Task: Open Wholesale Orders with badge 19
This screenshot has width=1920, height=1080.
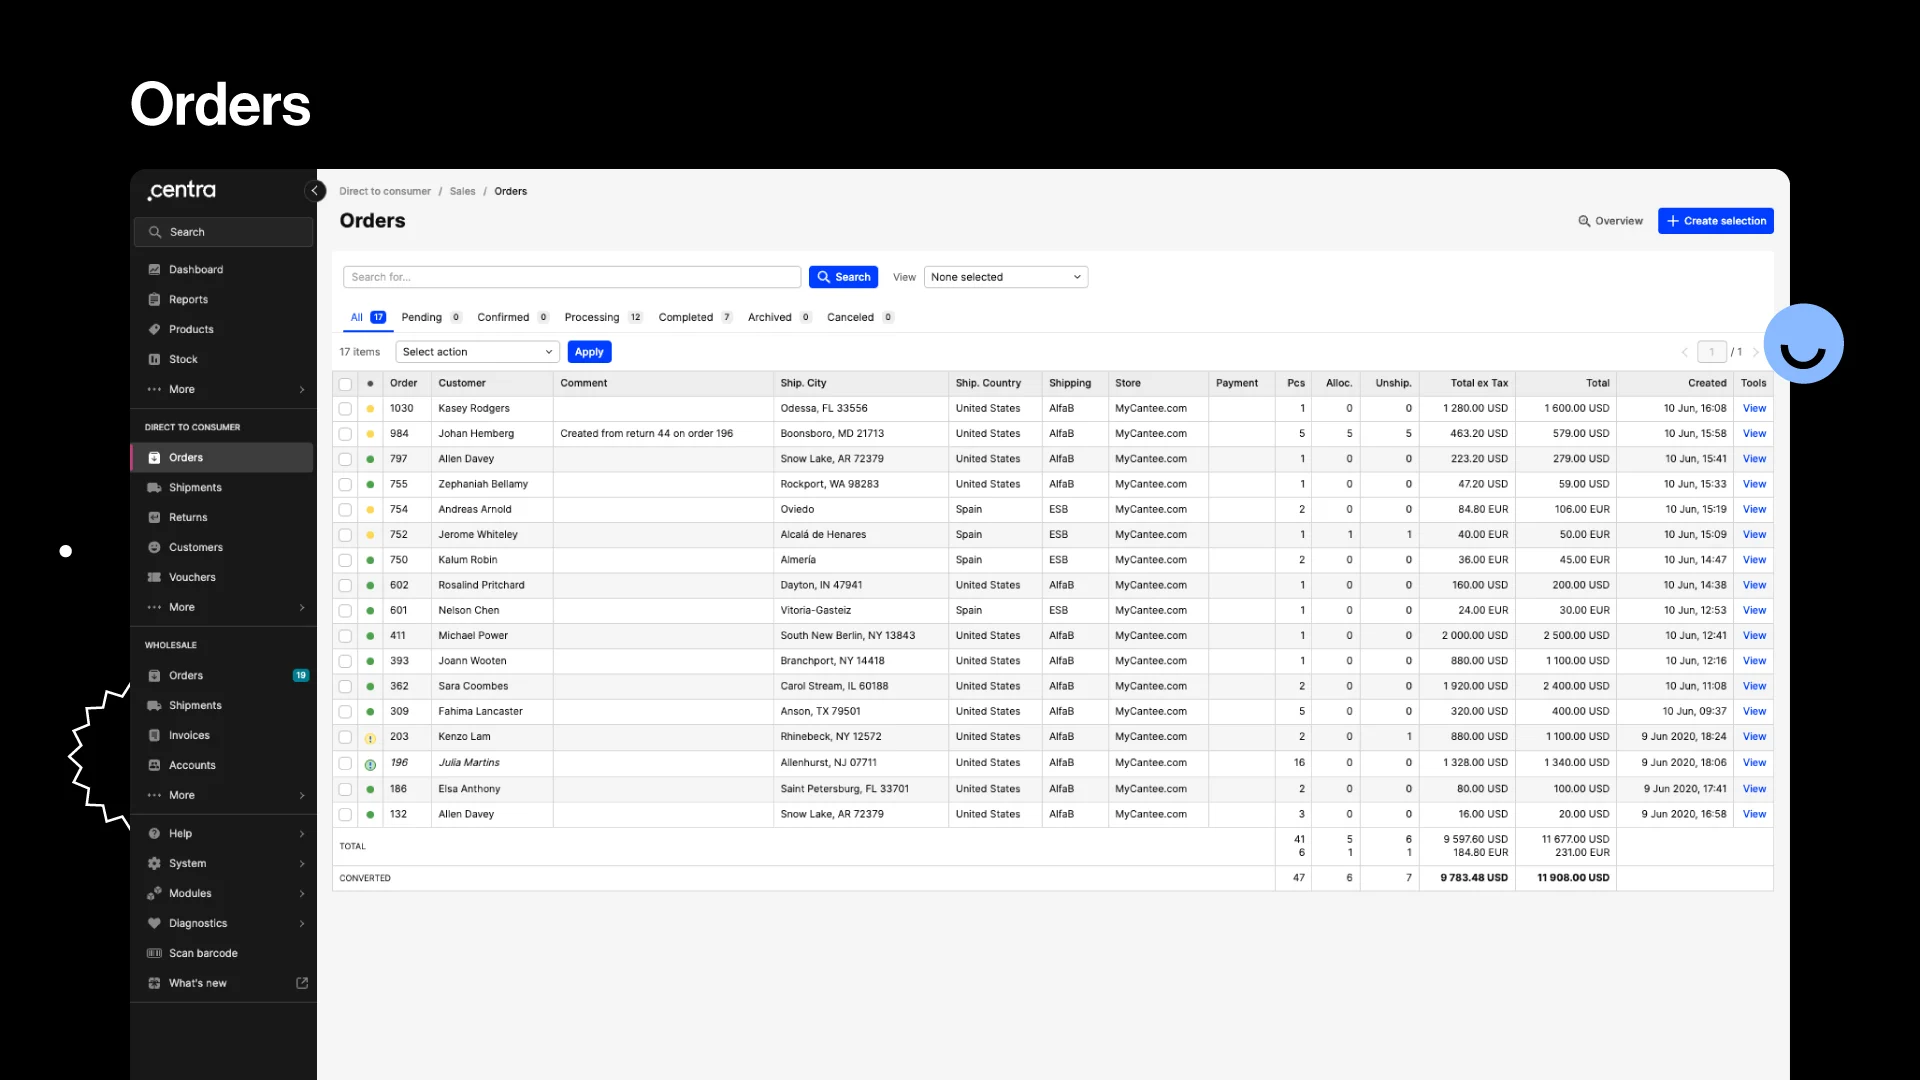Action: [186, 675]
